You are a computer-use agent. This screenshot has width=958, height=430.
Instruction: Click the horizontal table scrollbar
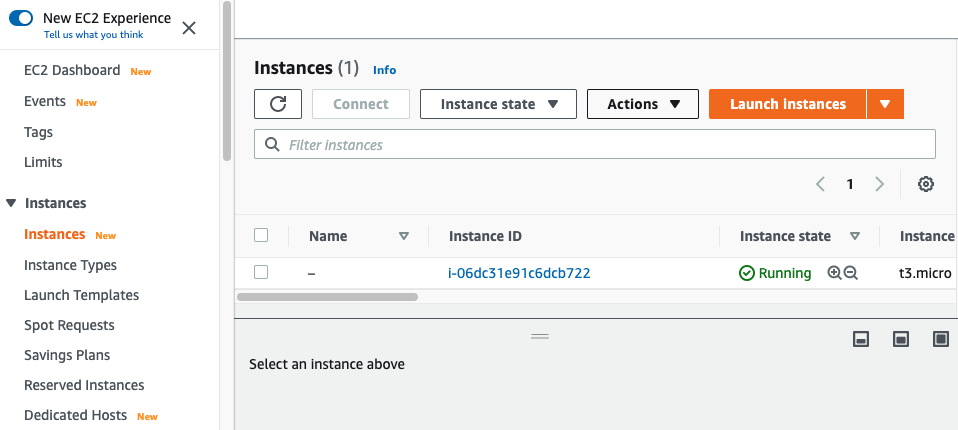327,297
